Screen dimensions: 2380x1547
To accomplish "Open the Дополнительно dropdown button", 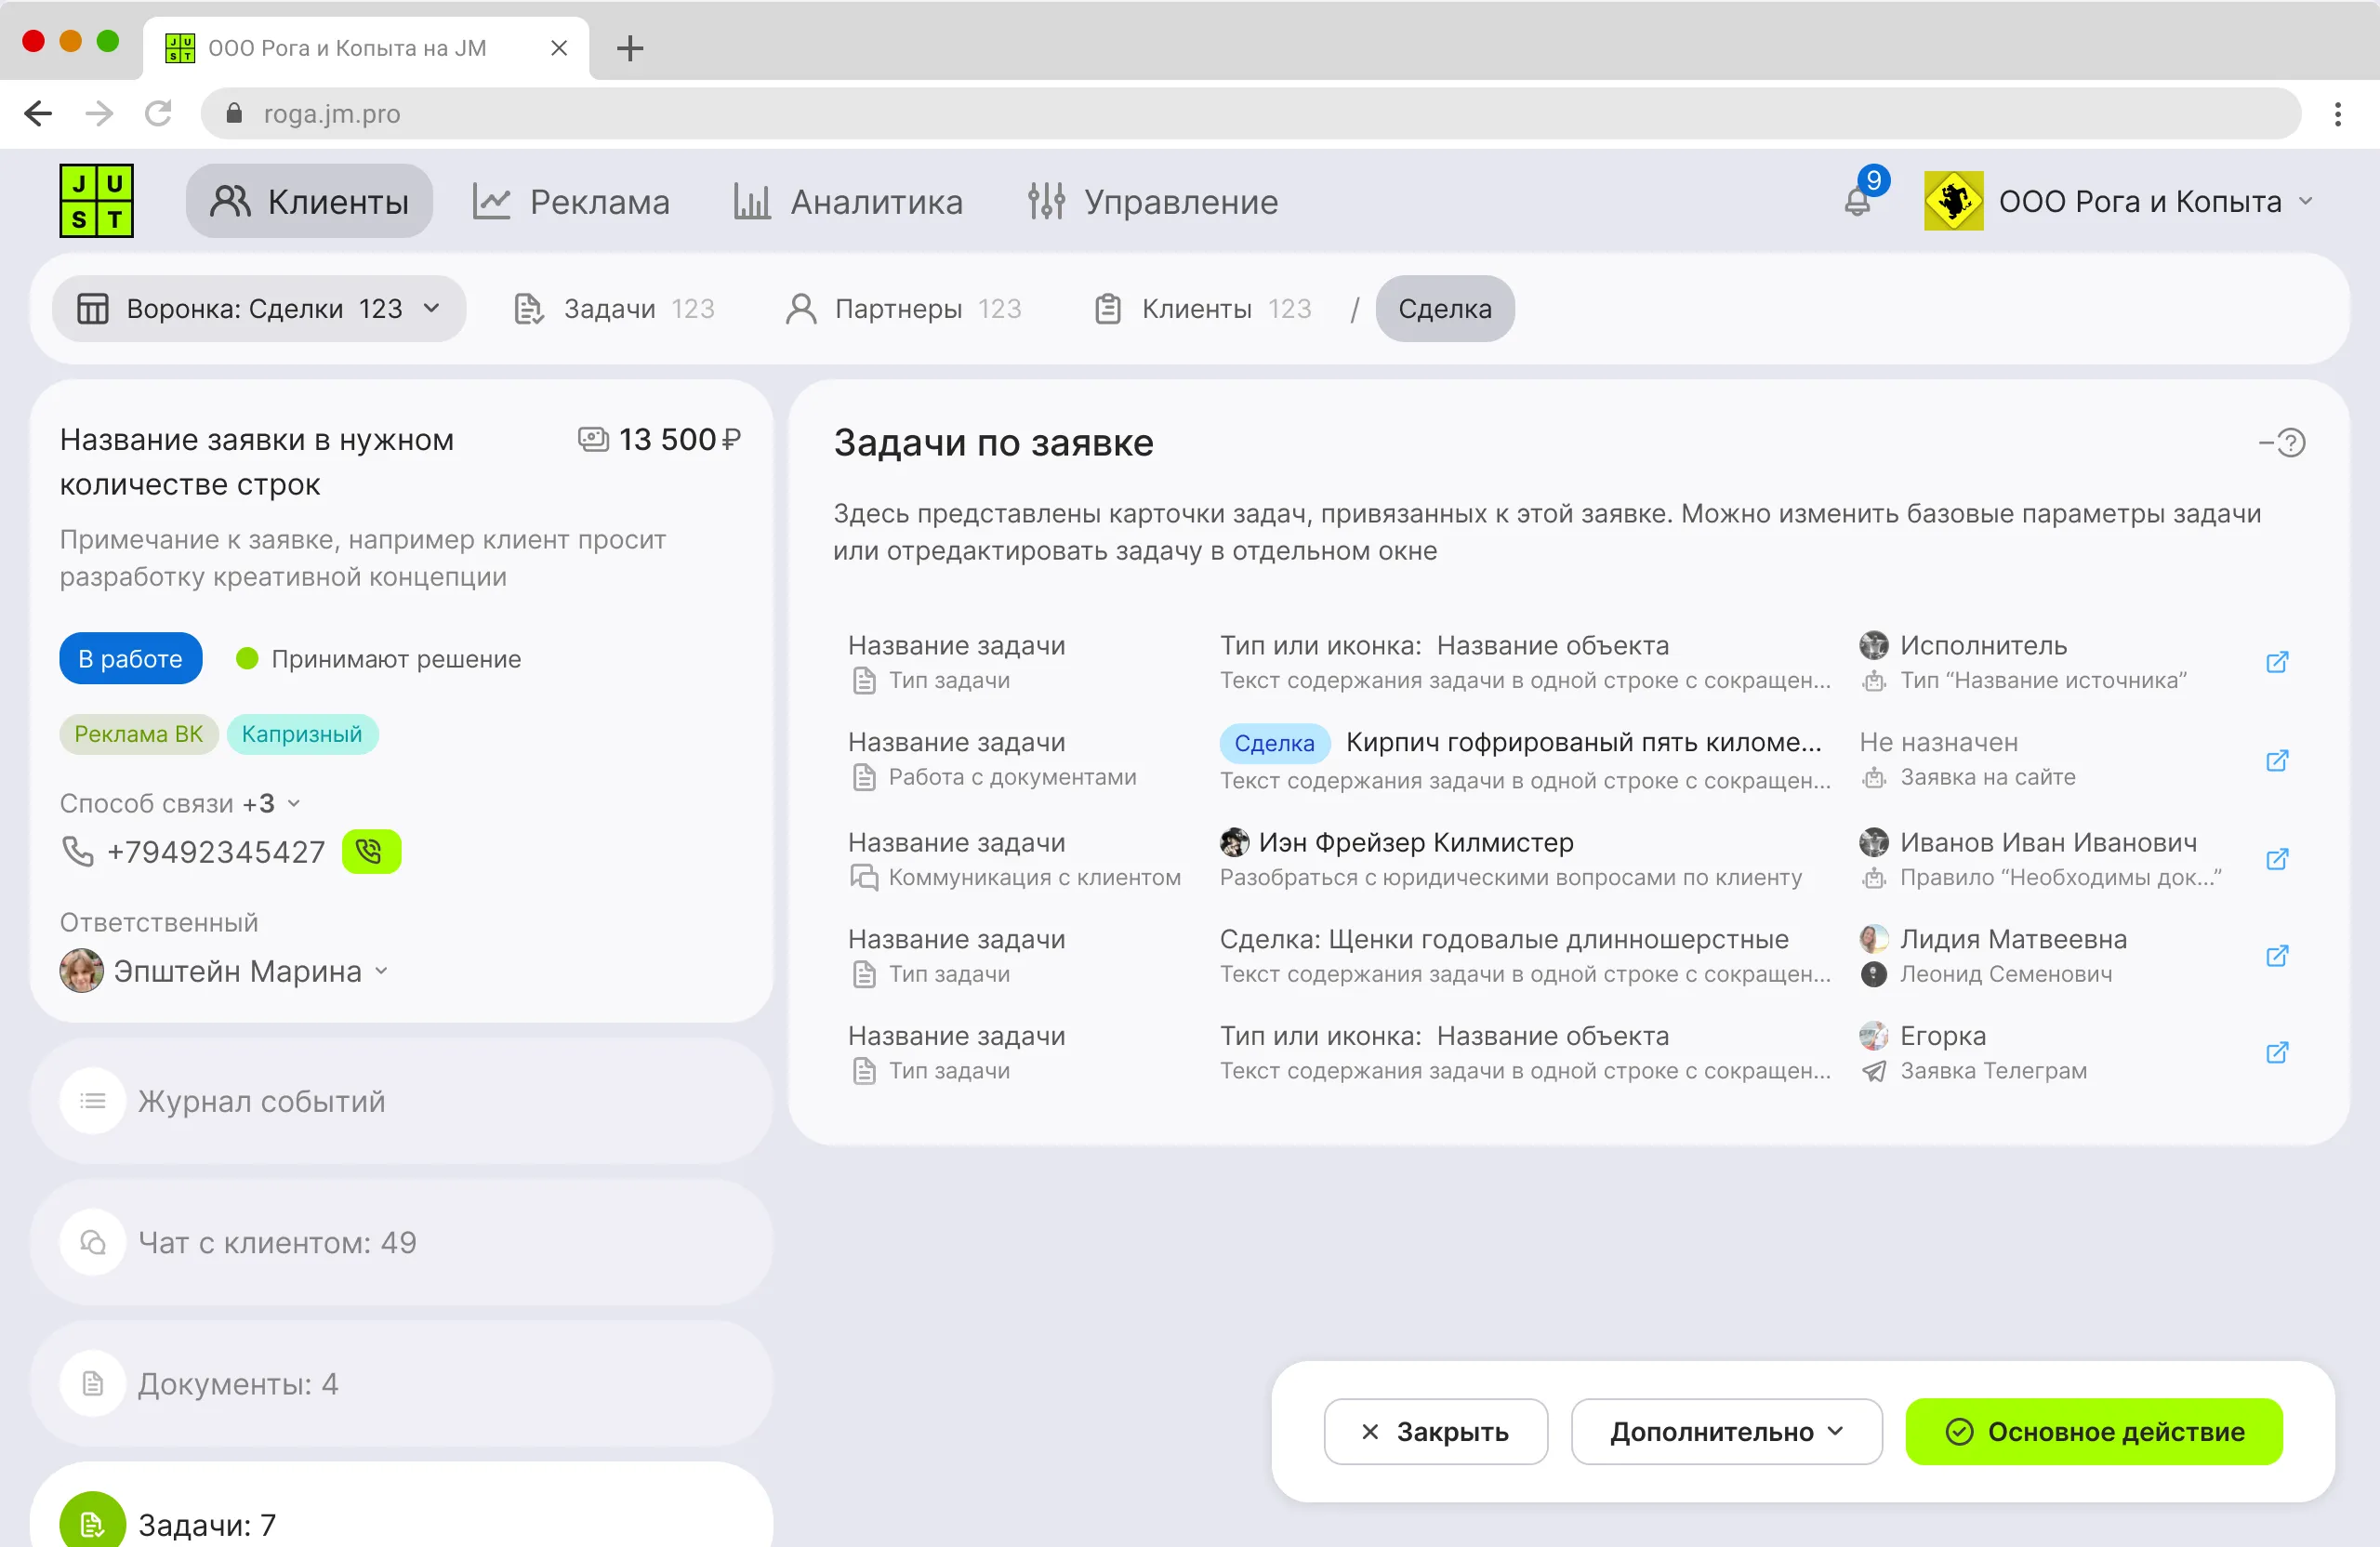I will [x=1726, y=1431].
